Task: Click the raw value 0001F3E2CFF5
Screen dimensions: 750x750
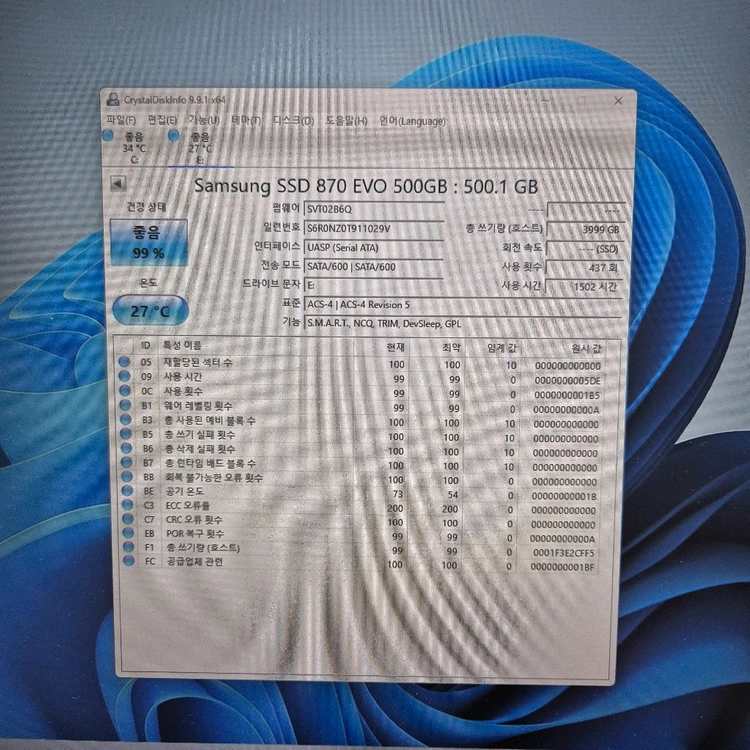Action: [x=563, y=553]
